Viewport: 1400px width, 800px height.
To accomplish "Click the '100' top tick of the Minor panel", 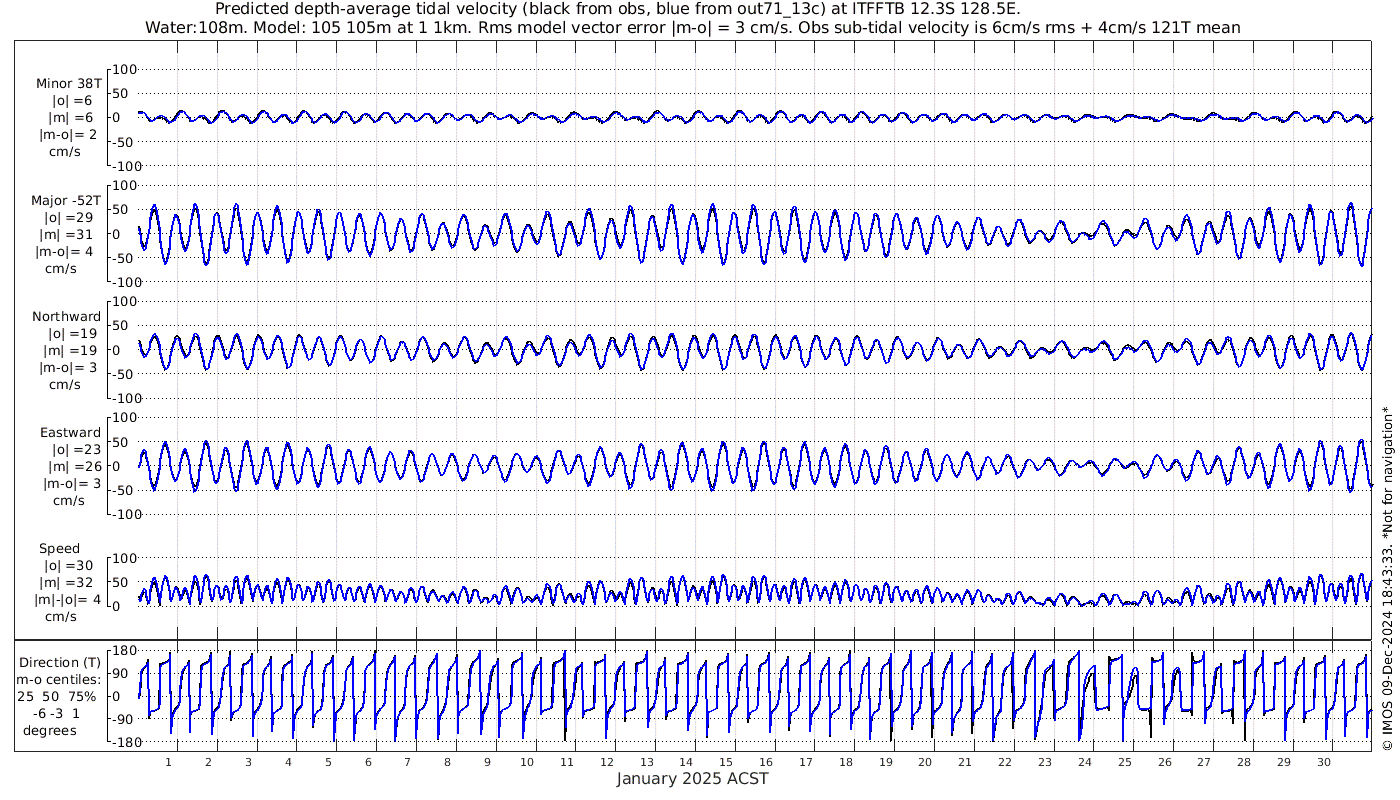I will [x=124, y=69].
